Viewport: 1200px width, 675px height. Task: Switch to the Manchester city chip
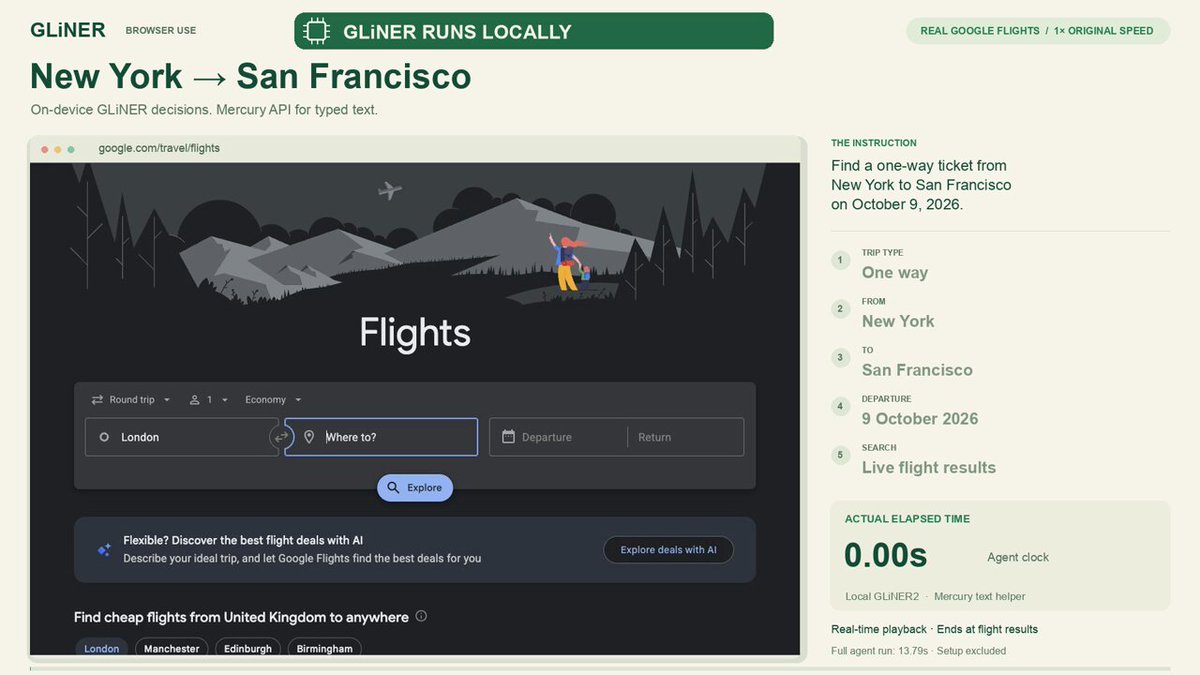[172, 648]
